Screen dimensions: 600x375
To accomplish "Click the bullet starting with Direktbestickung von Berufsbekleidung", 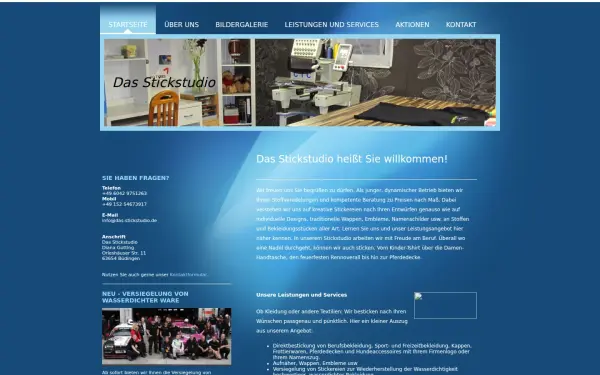I will tap(372, 351).
